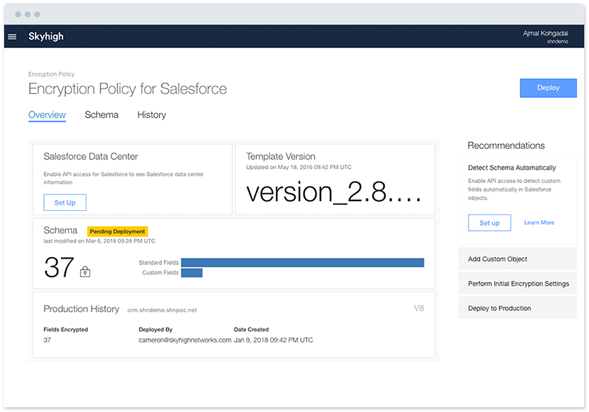This screenshot has height=412, width=589.
Task: Click the Date Created column label
Action: [251, 329]
